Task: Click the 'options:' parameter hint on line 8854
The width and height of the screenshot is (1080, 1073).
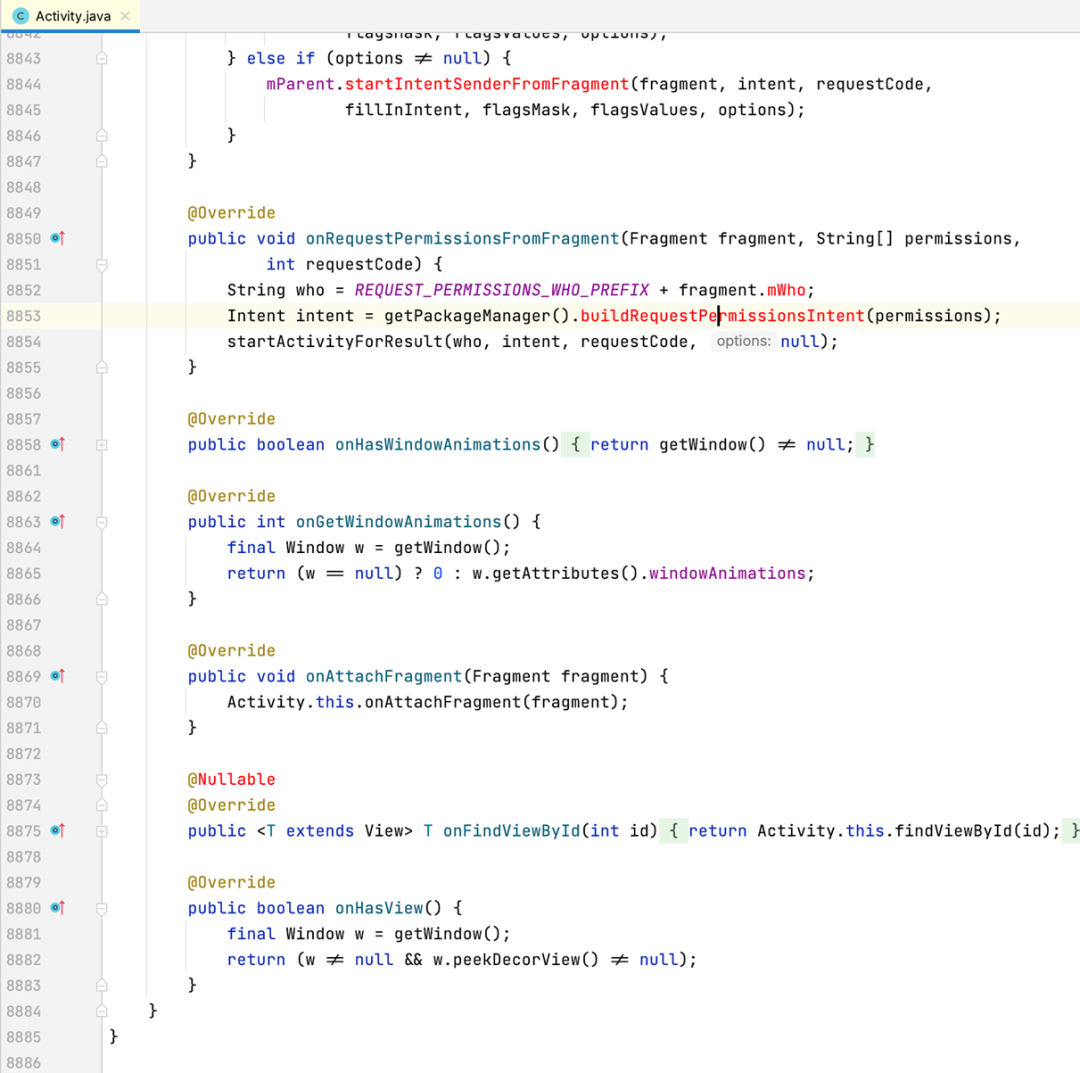Action: point(743,342)
